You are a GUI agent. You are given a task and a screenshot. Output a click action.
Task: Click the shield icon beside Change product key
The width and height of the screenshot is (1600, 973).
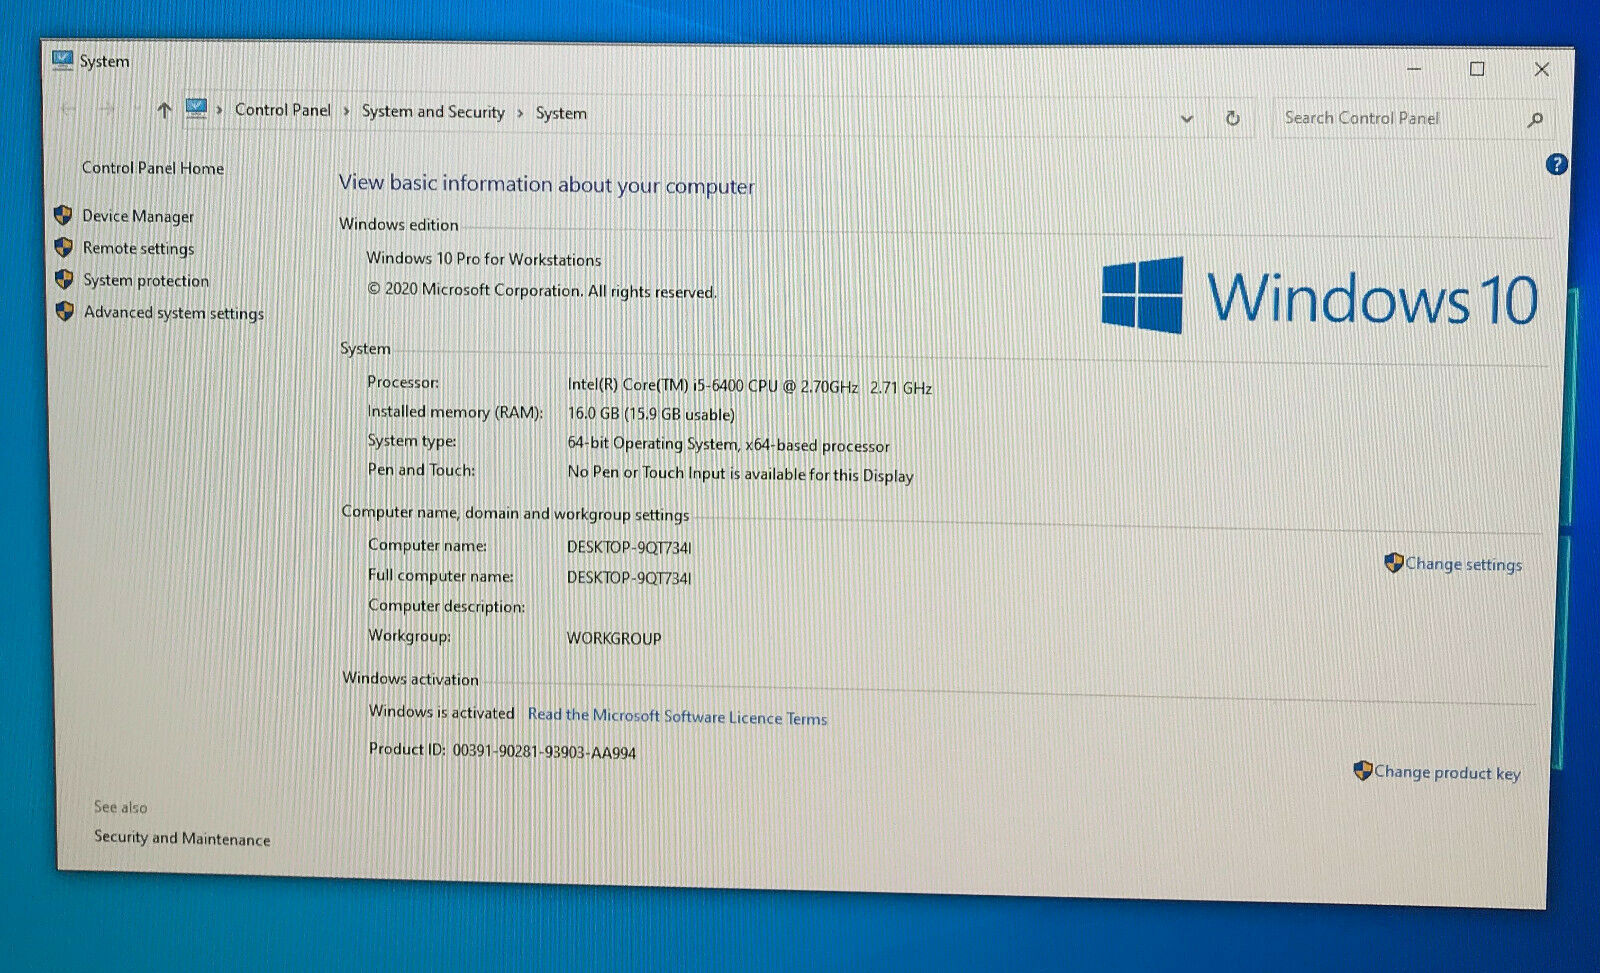tap(1362, 770)
